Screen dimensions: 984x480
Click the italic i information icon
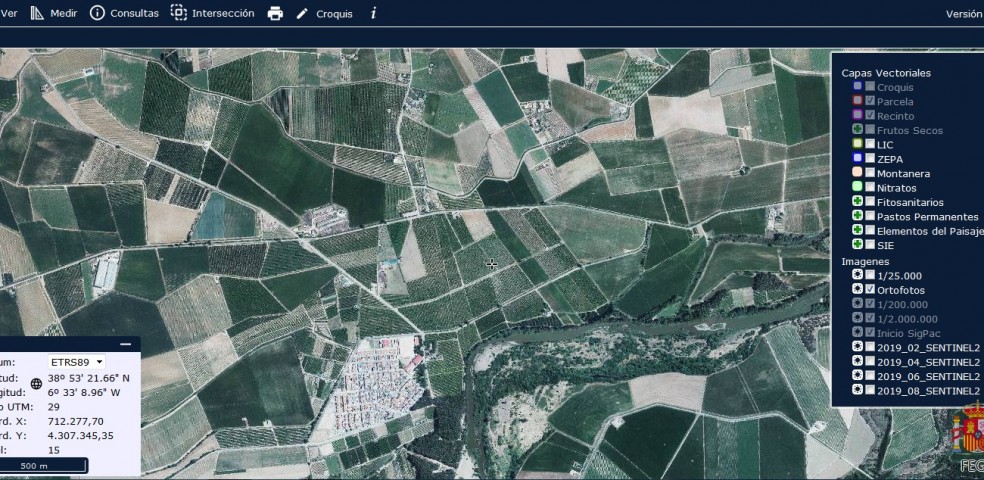(373, 13)
